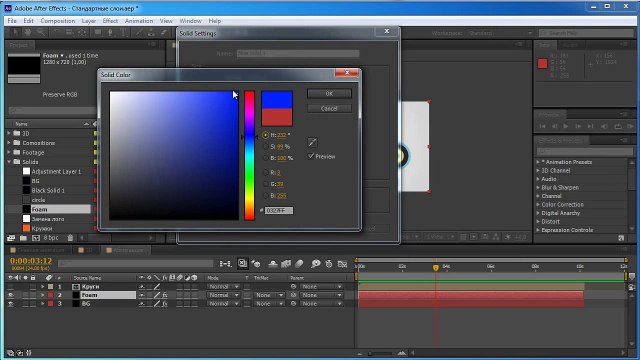640x360 pixels.
Task: Select the H hue radio button
Action: (x=265, y=135)
